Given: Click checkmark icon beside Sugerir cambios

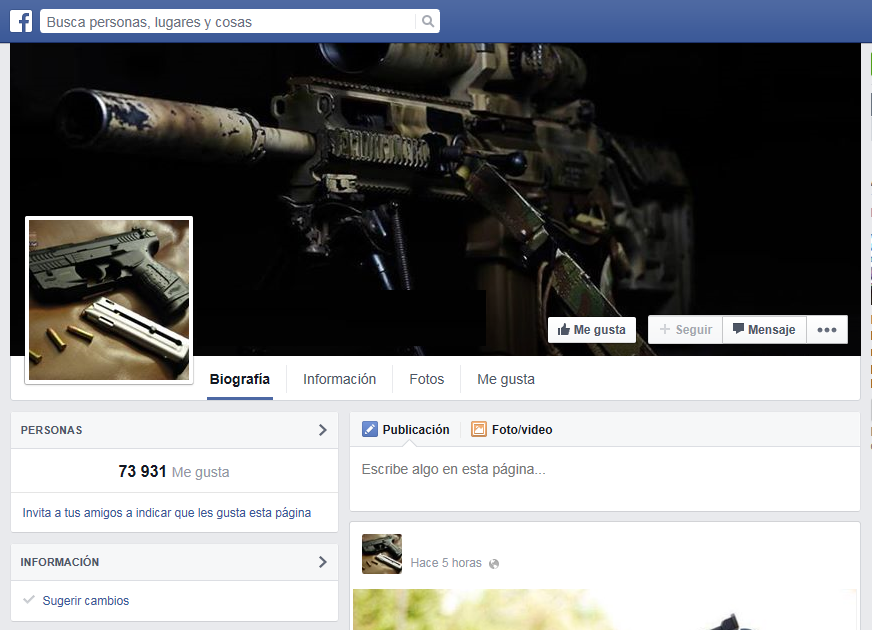Looking at the screenshot, I should point(29,599).
